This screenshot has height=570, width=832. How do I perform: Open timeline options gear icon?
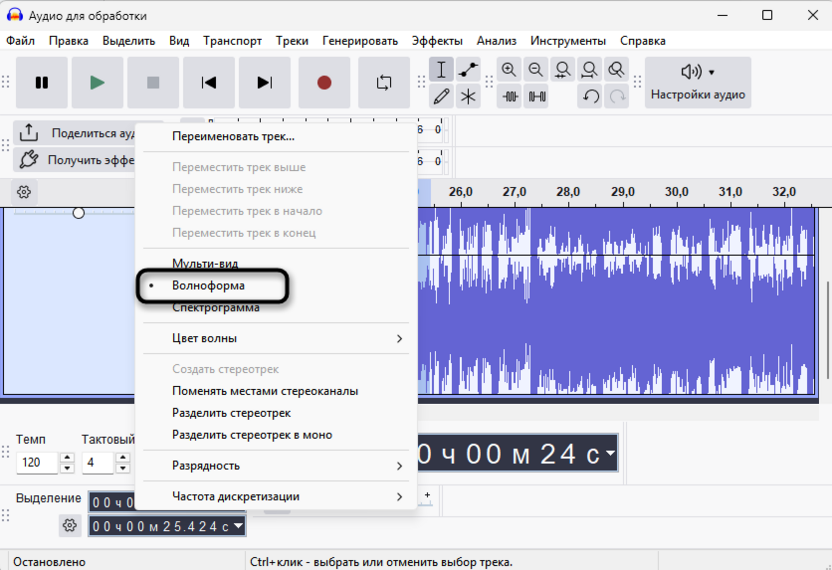click(x=24, y=192)
